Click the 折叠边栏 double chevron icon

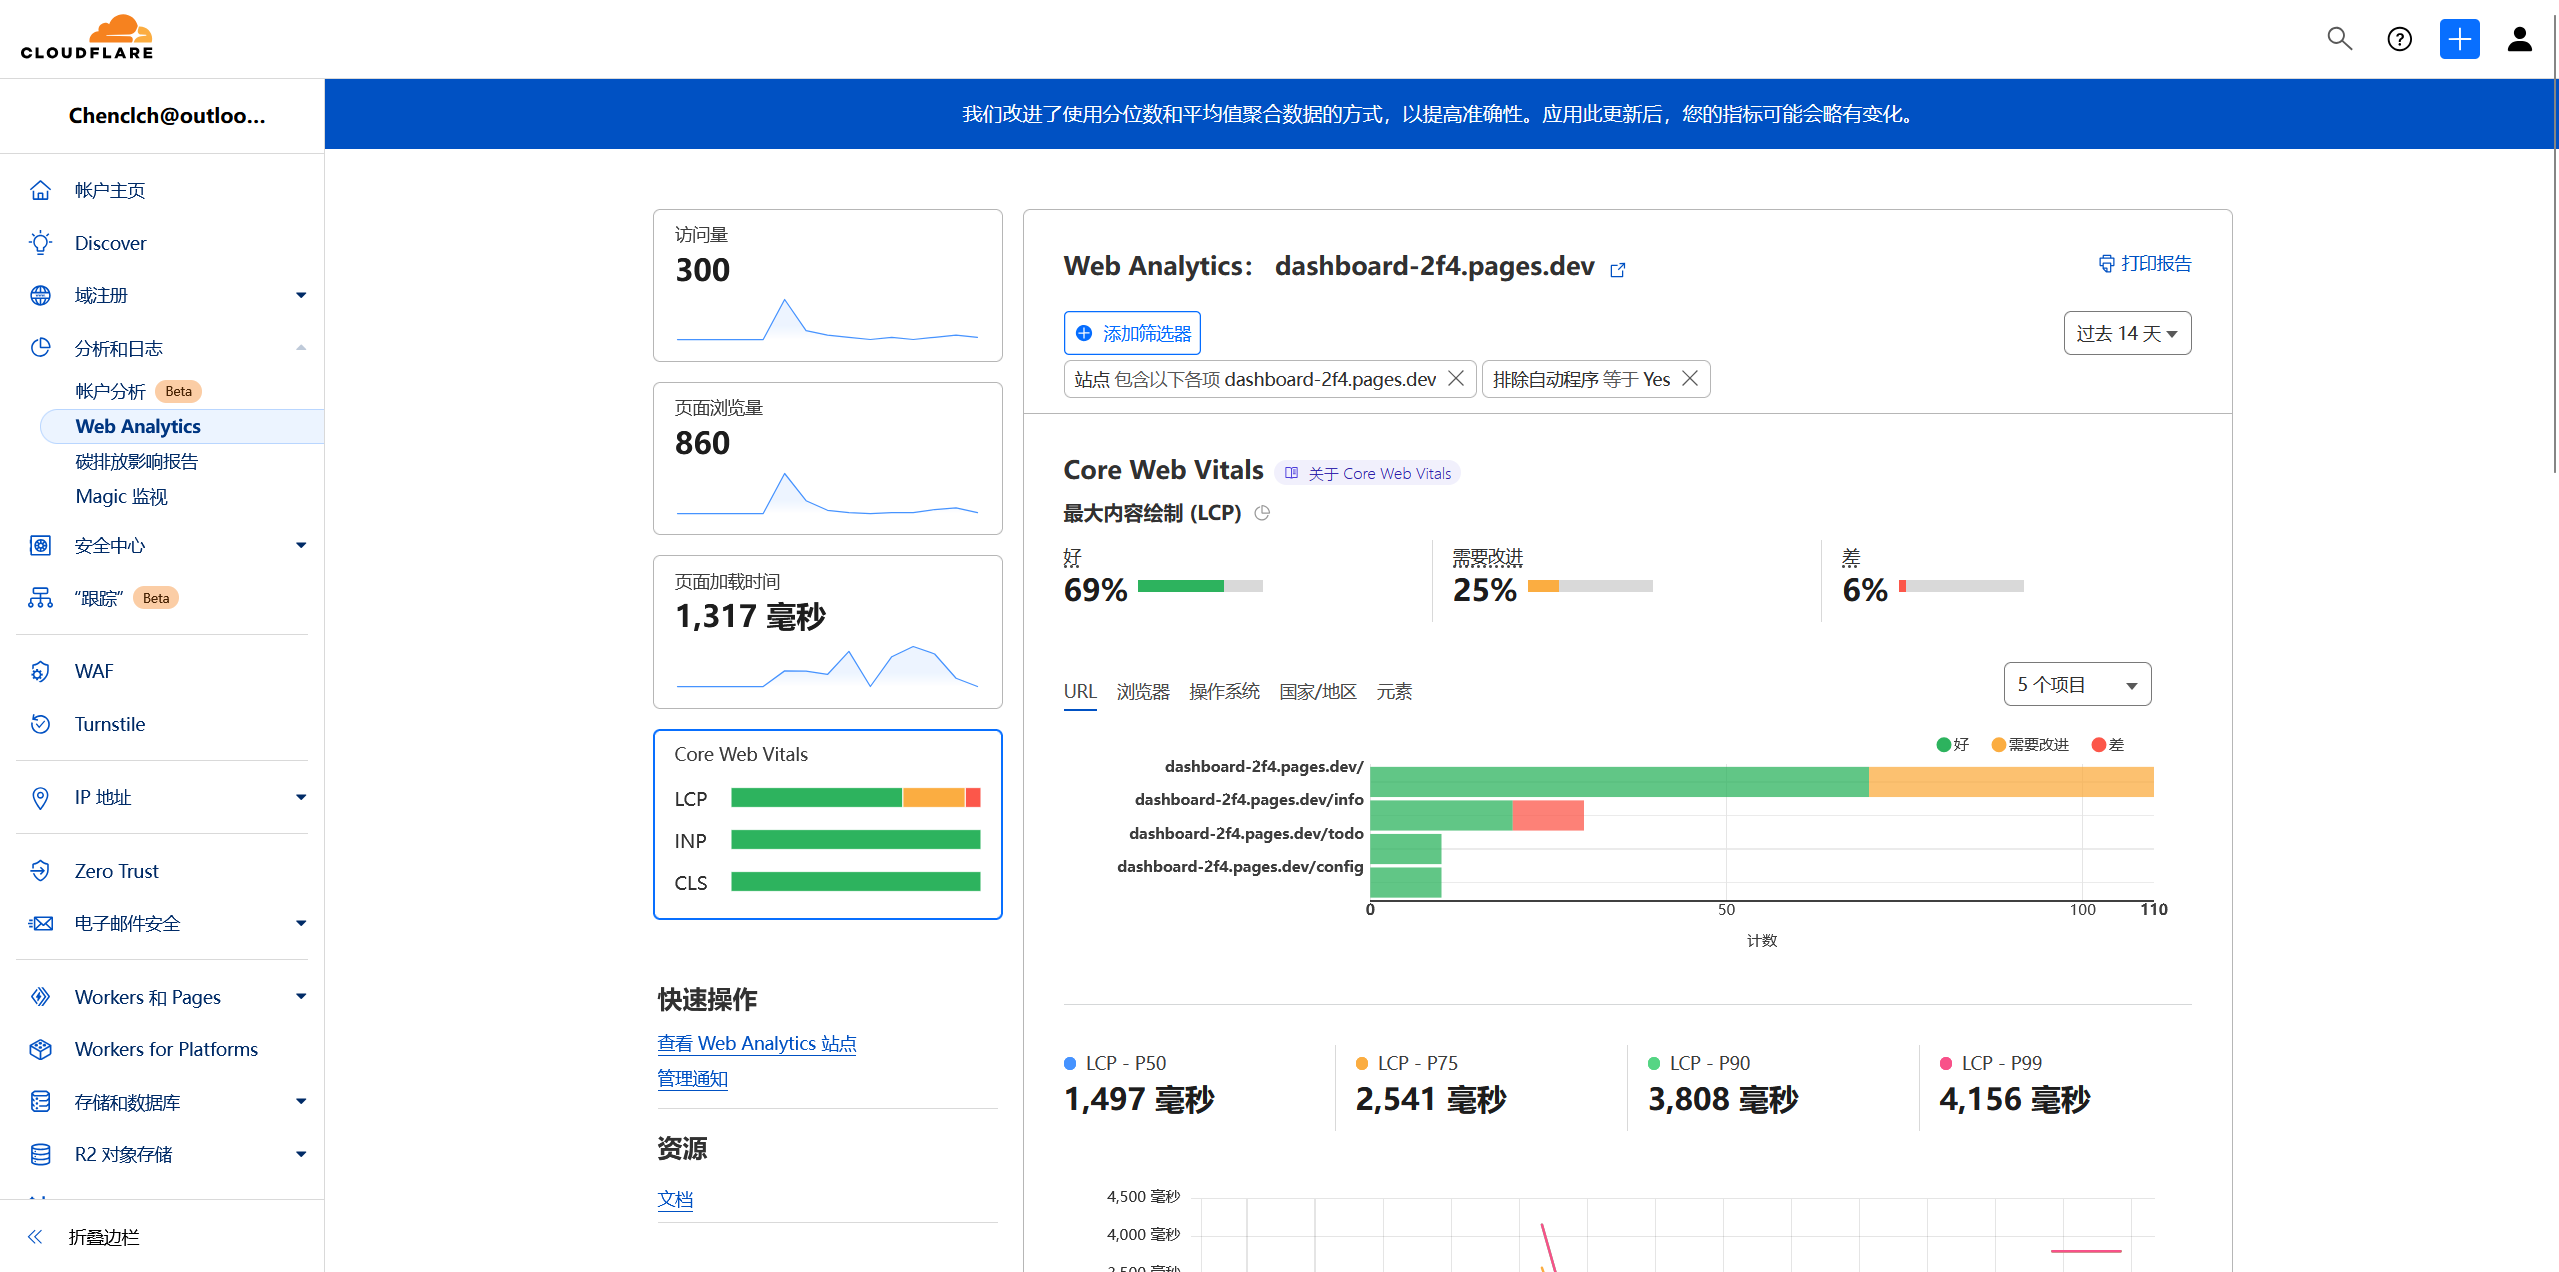[35, 1237]
